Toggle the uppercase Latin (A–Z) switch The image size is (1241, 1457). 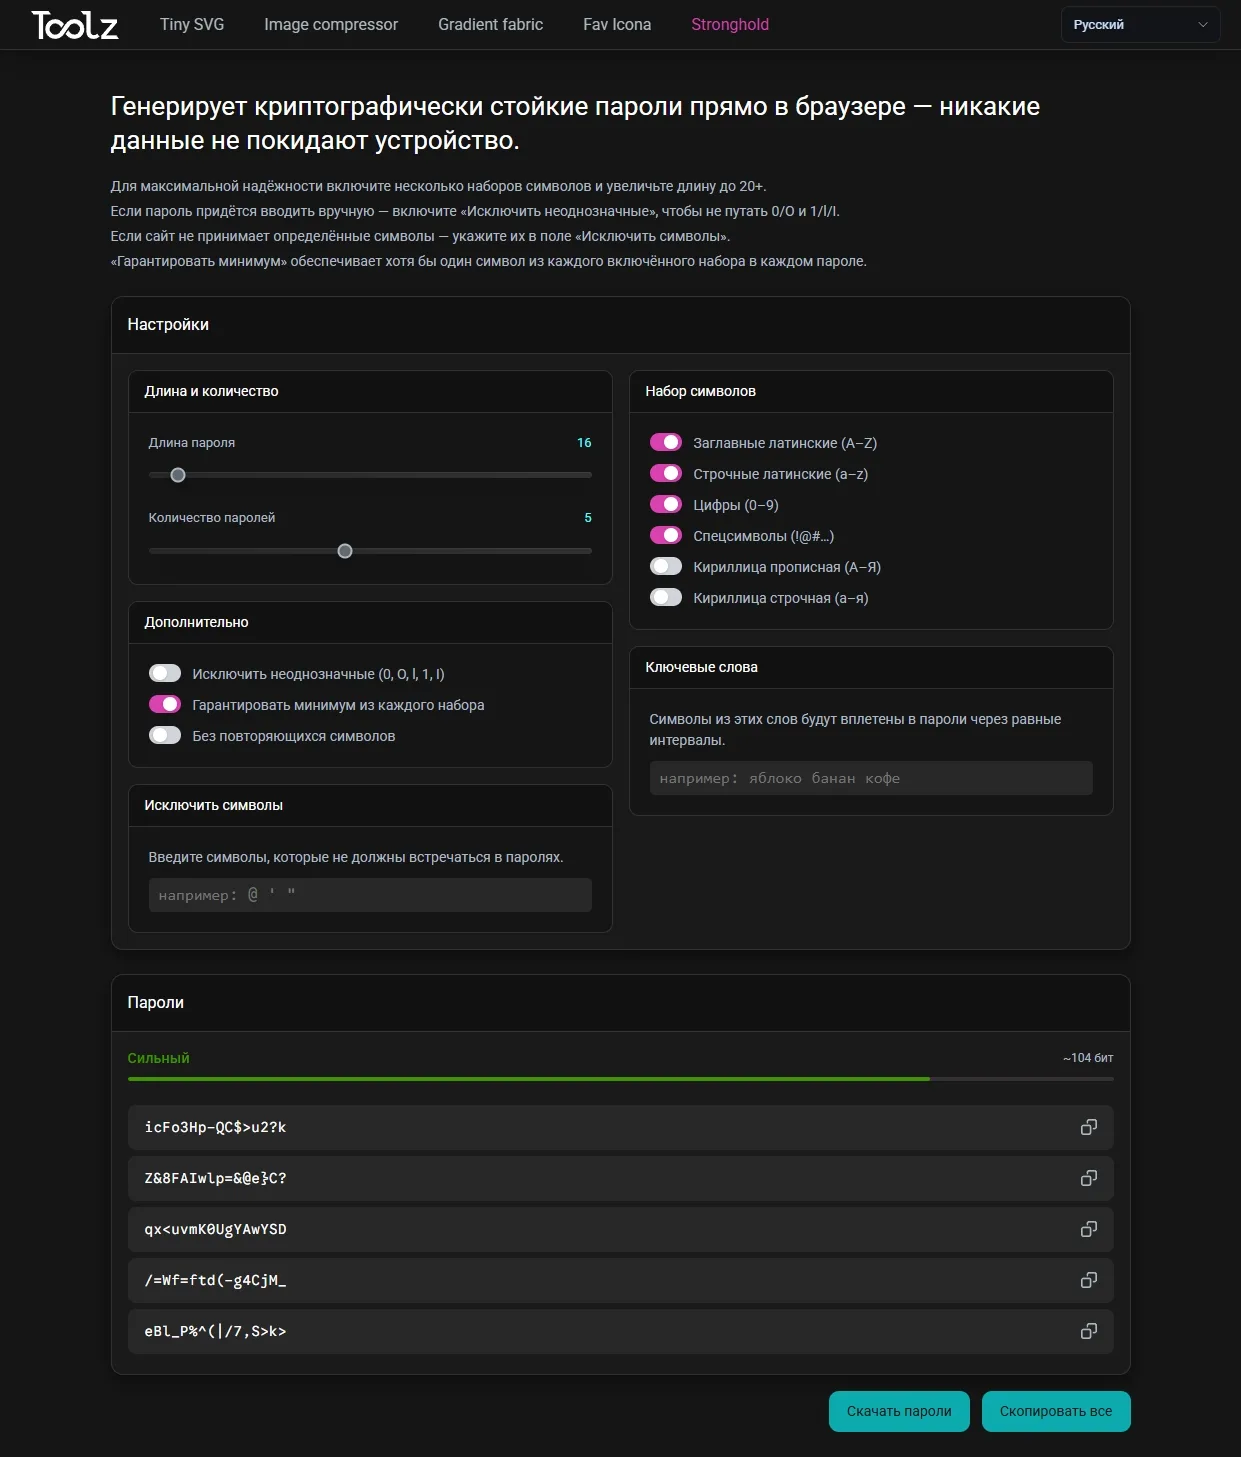pyautogui.click(x=666, y=442)
